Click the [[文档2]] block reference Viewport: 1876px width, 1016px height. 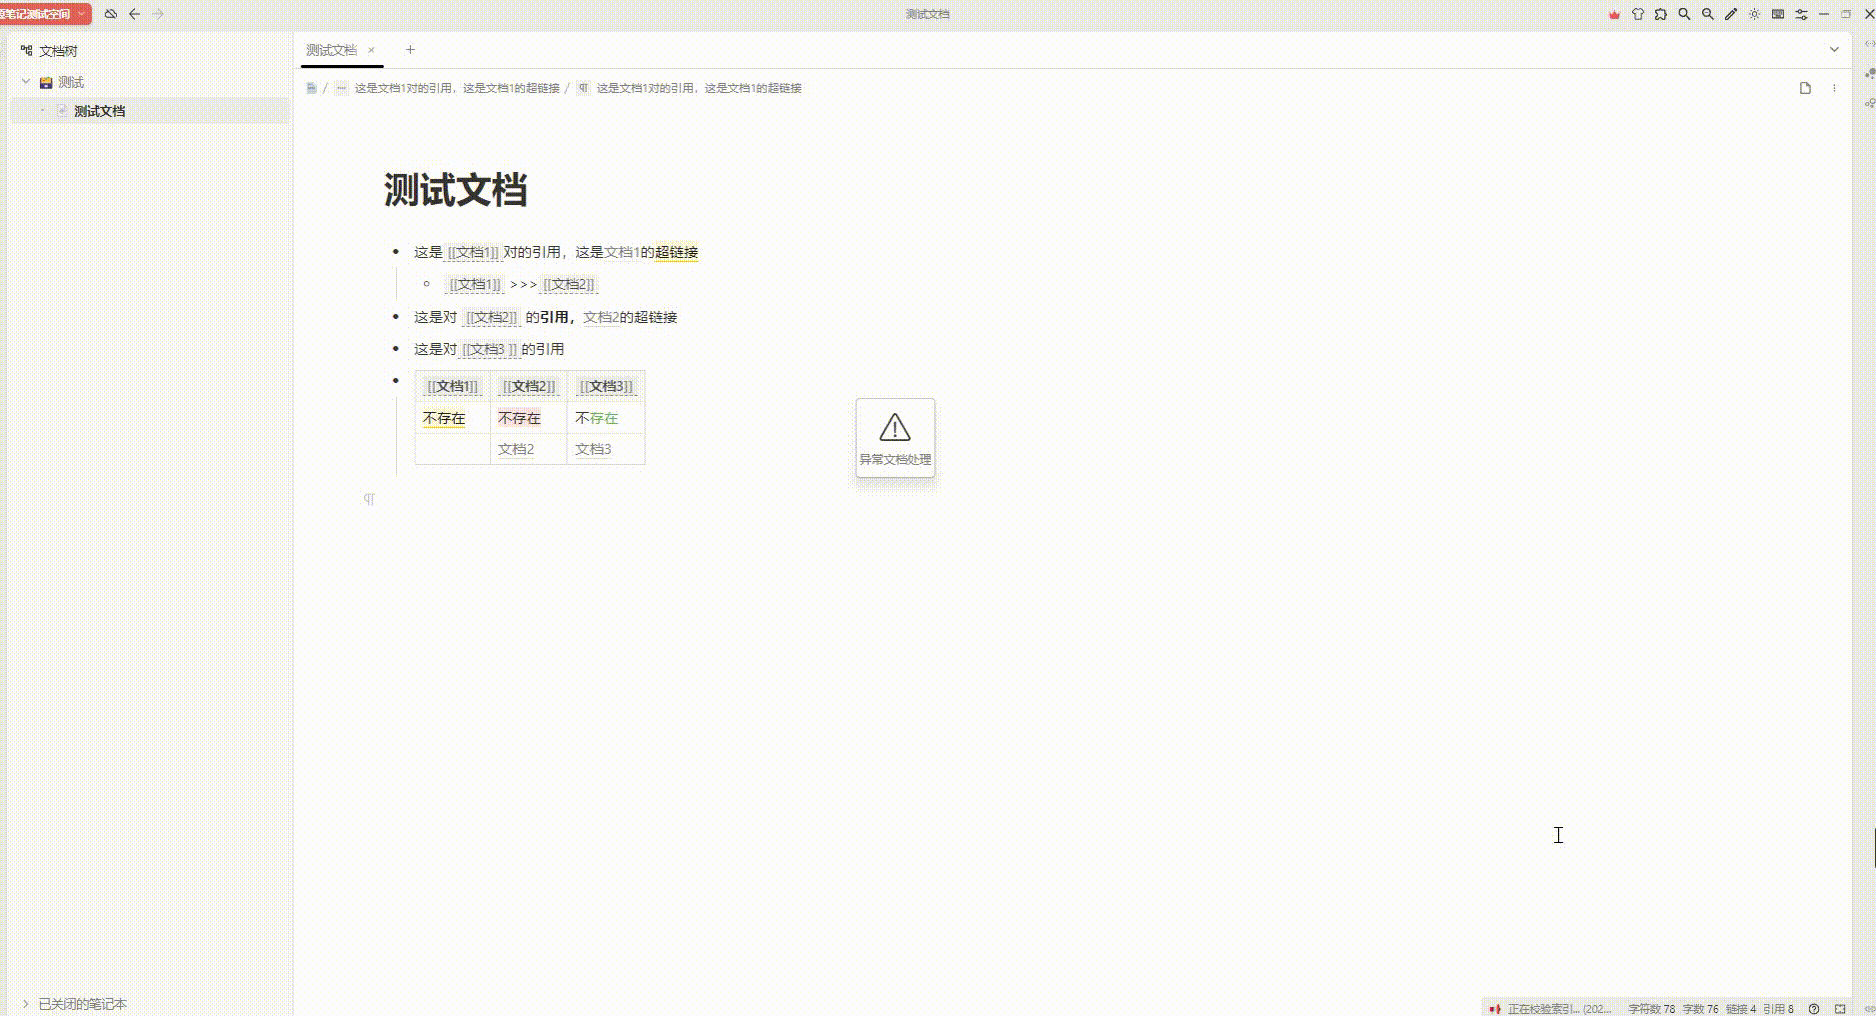coord(568,285)
